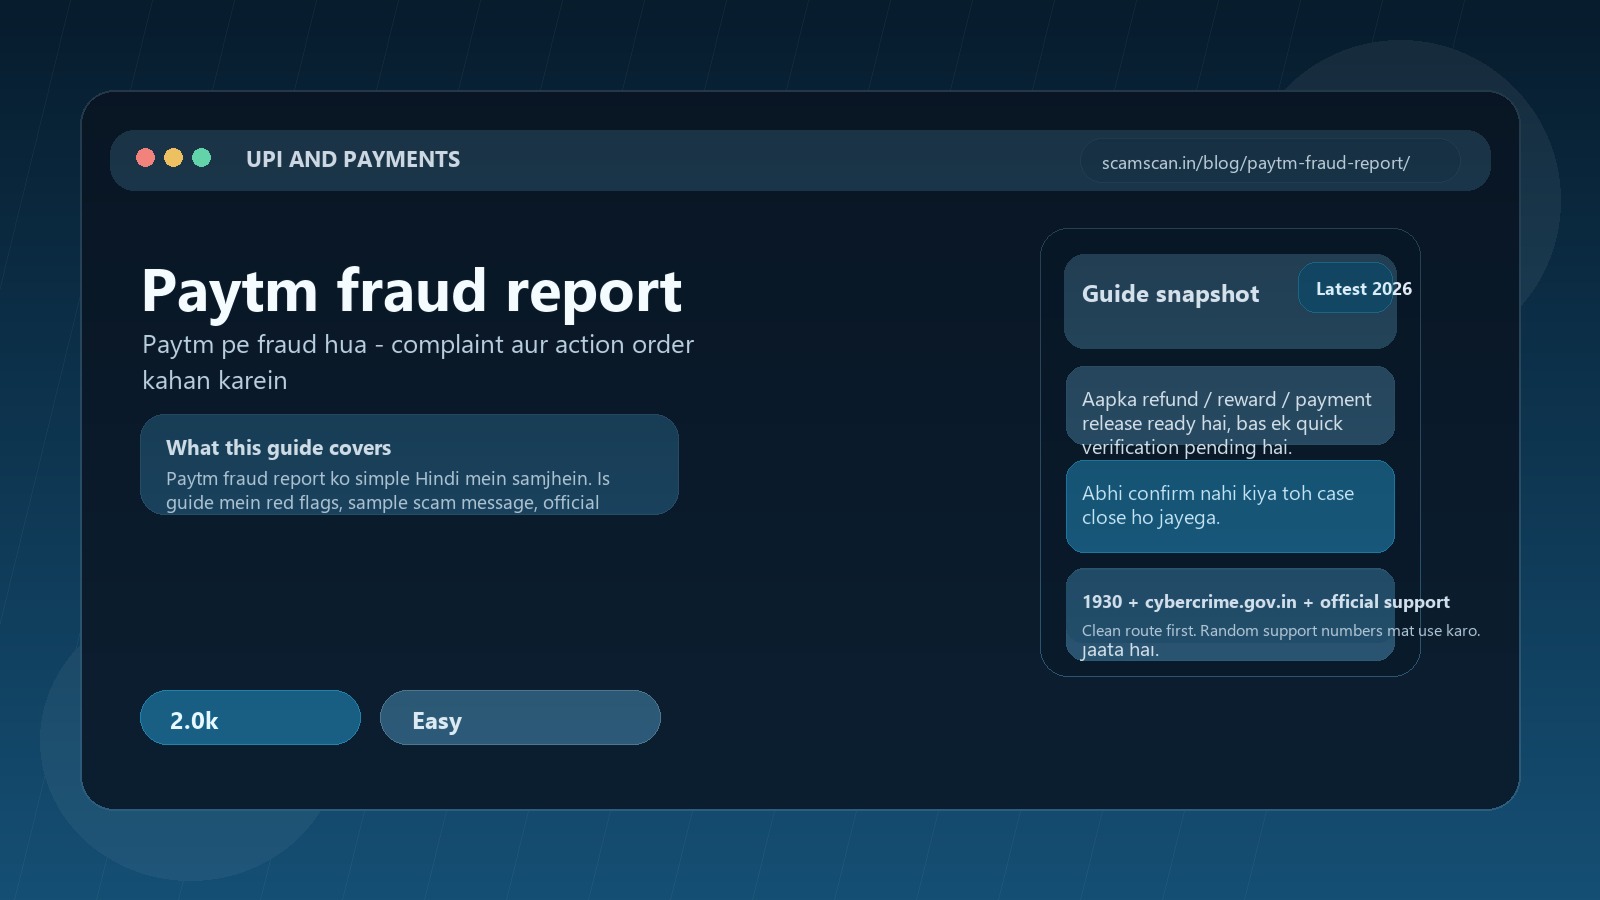Image resolution: width=1600 pixels, height=900 pixels.
Task: Click the Clean route first advice text
Action: (x=1281, y=631)
